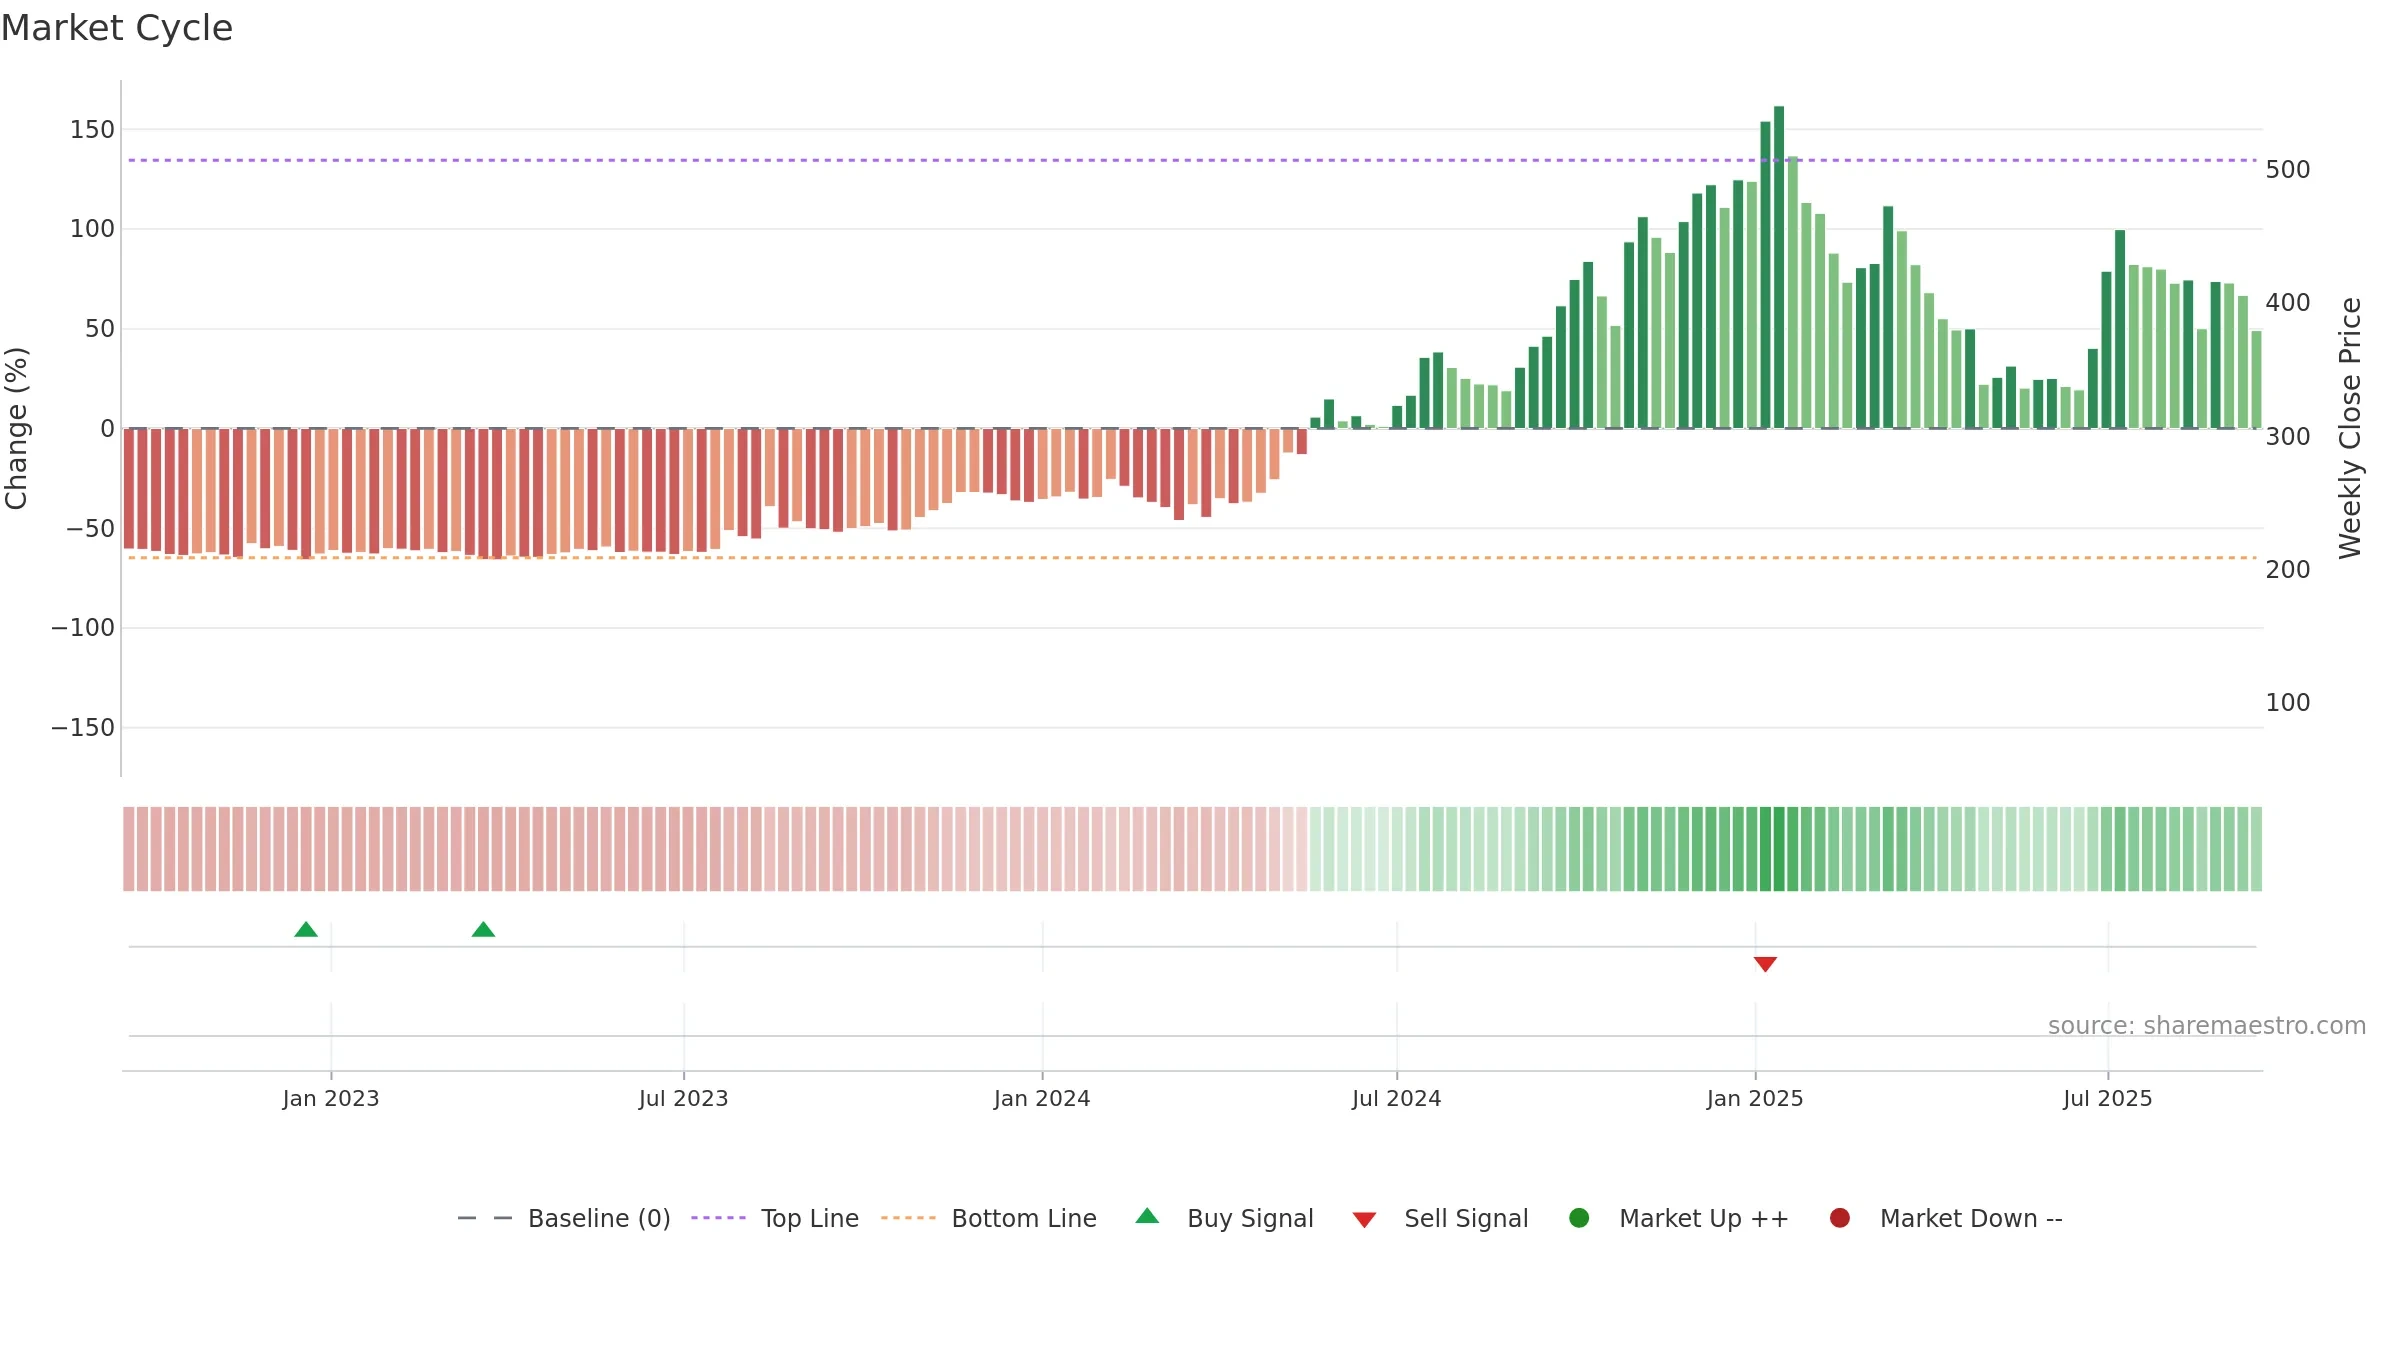This screenshot has width=2400, height=1350.
Task: Click the source: sharemaestro.com text
Action: pyautogui.click(x=2207, y=1026)
